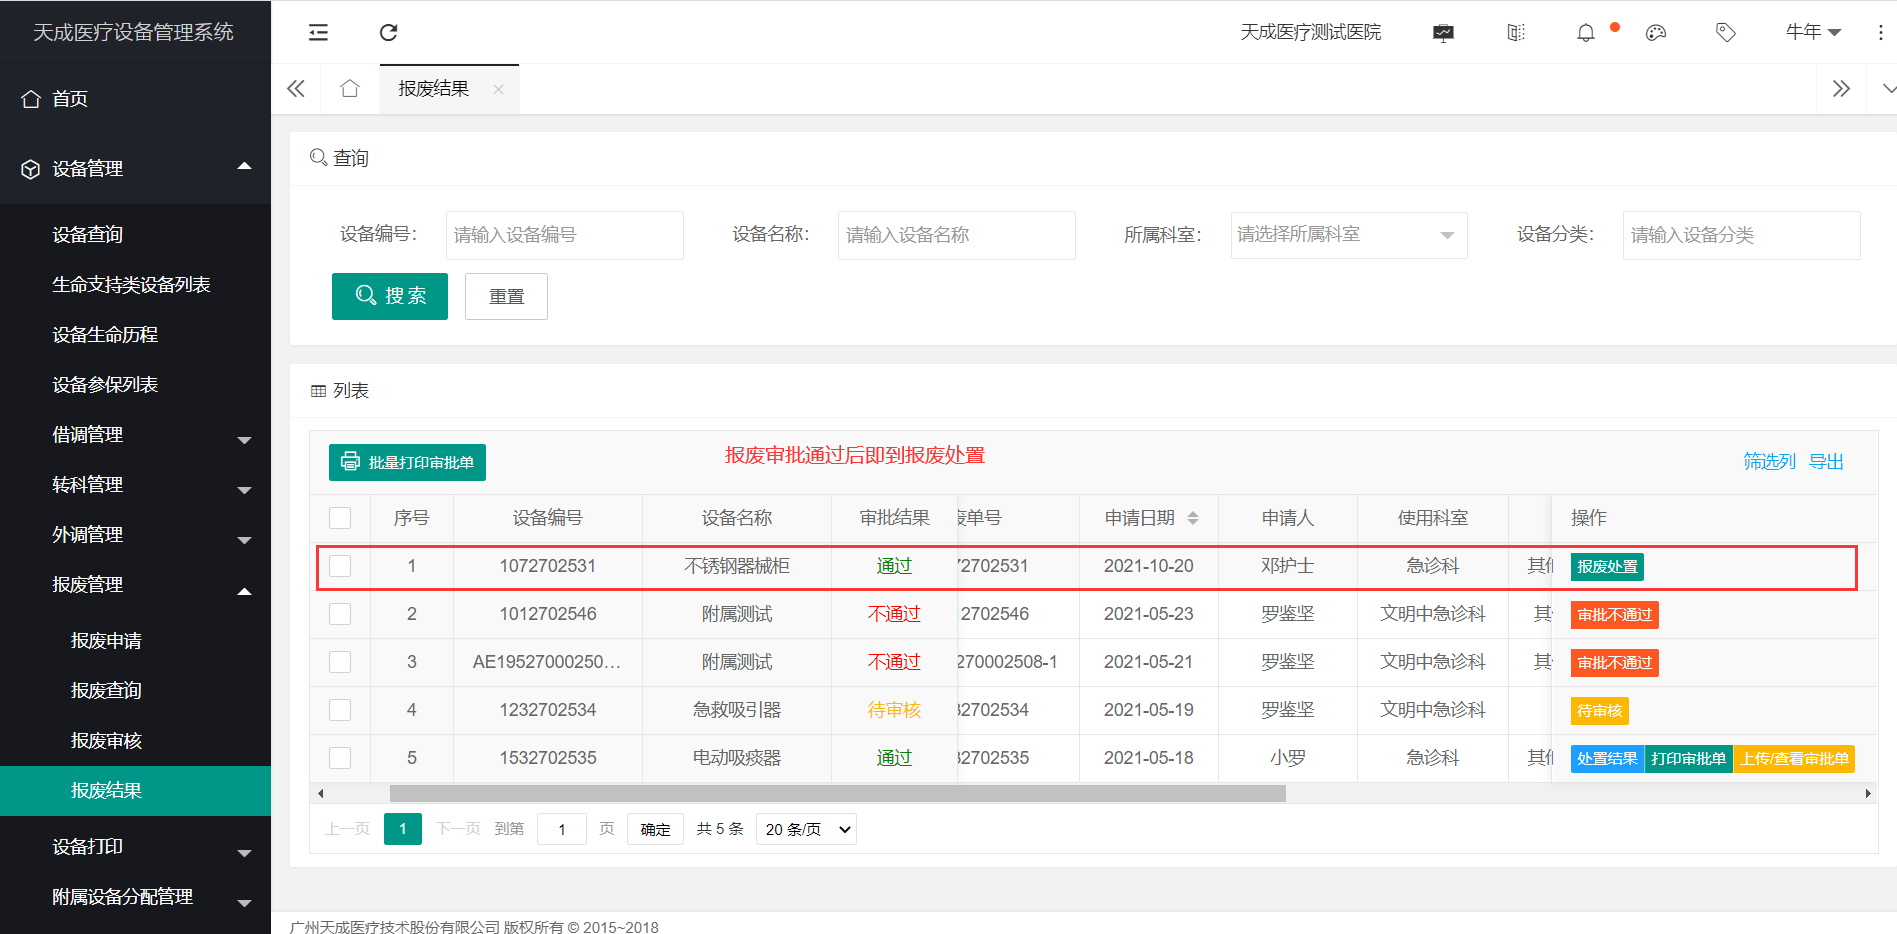Image resolution: width=1897 pixels, height=934 pixels.
Task: Check row 3 AE19527000250 checkbox
Action: [340, 662]
